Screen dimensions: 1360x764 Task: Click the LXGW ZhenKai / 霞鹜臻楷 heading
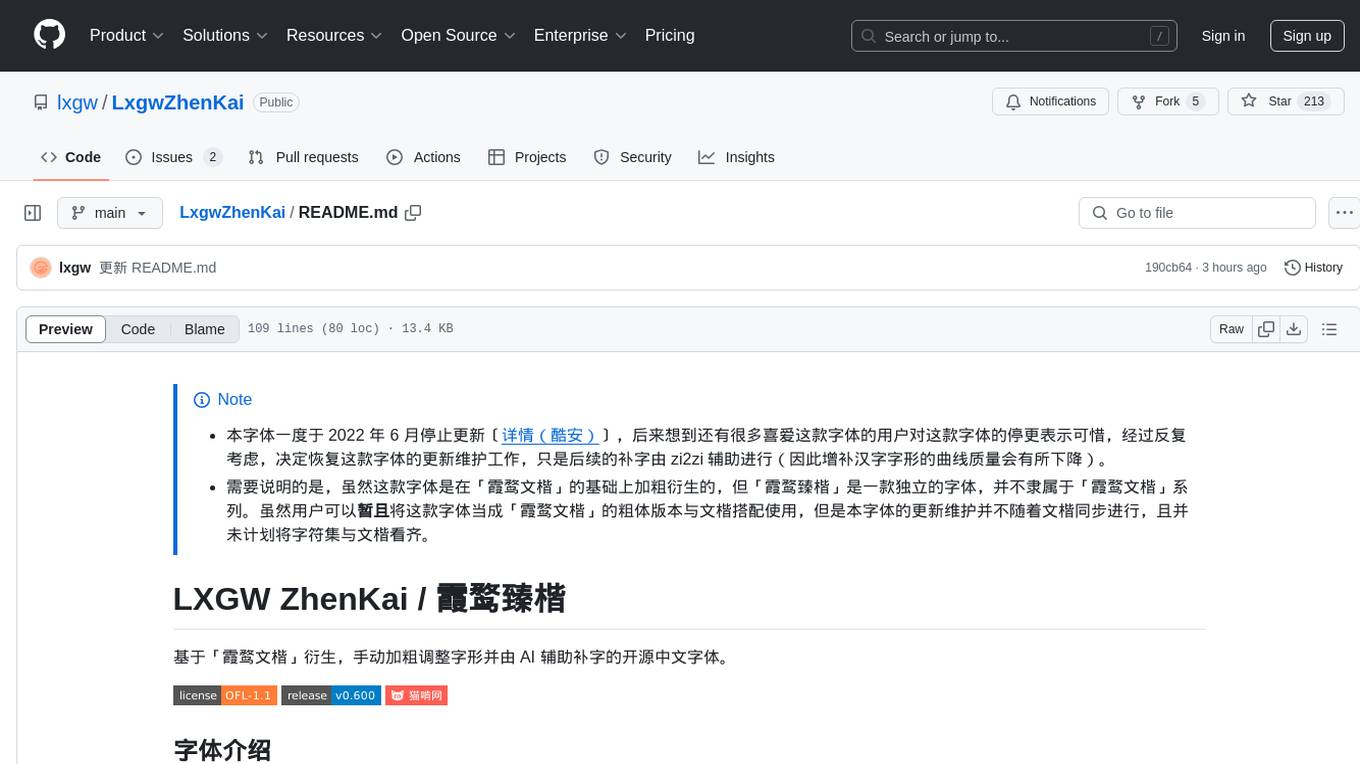tap(369, 598)
